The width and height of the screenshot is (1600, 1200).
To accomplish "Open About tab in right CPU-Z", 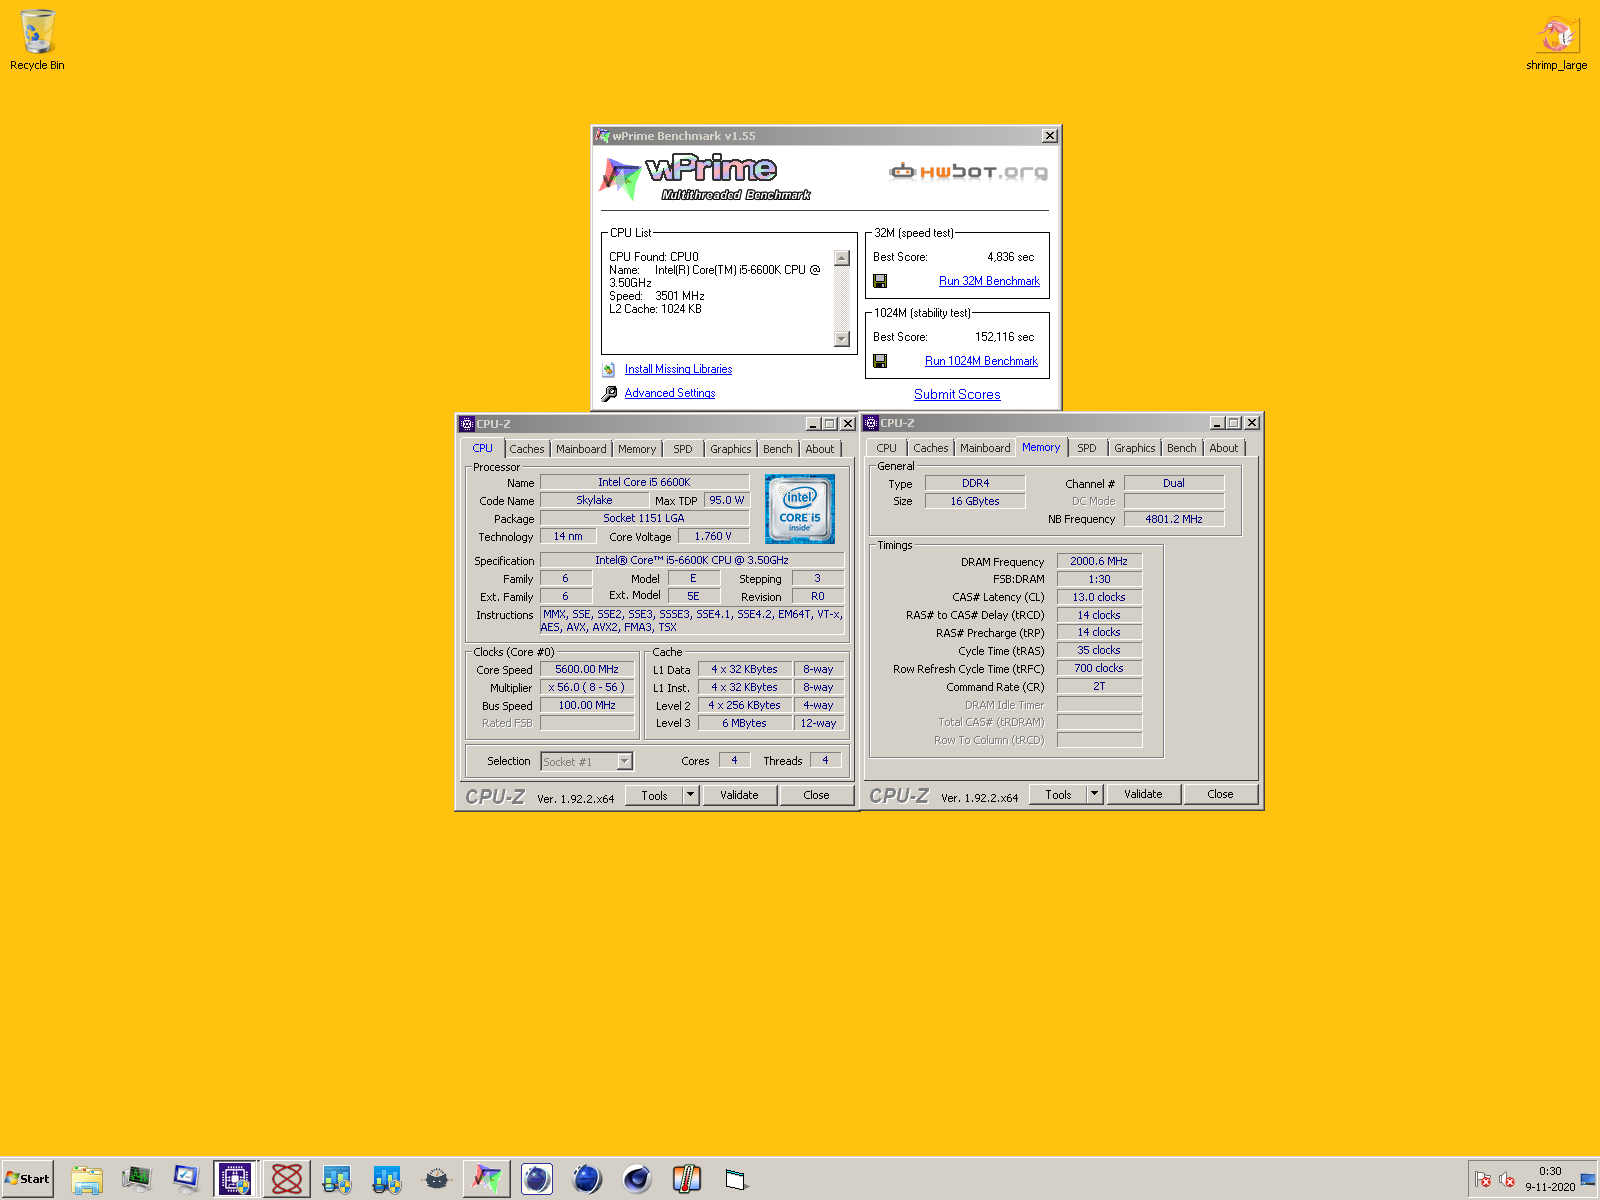I will pyautogui.click(x=1224, y=448).
